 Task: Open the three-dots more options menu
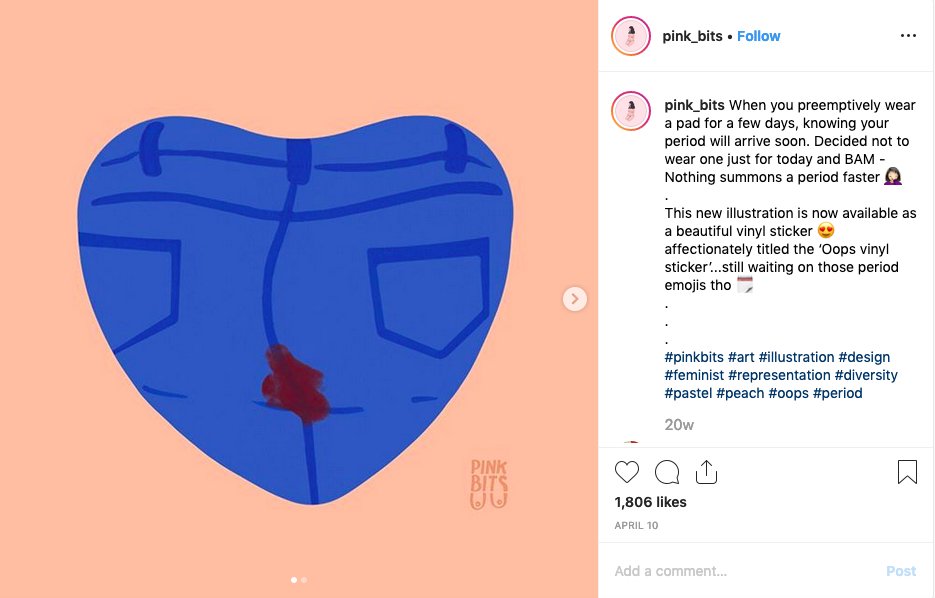click(908, 36)
